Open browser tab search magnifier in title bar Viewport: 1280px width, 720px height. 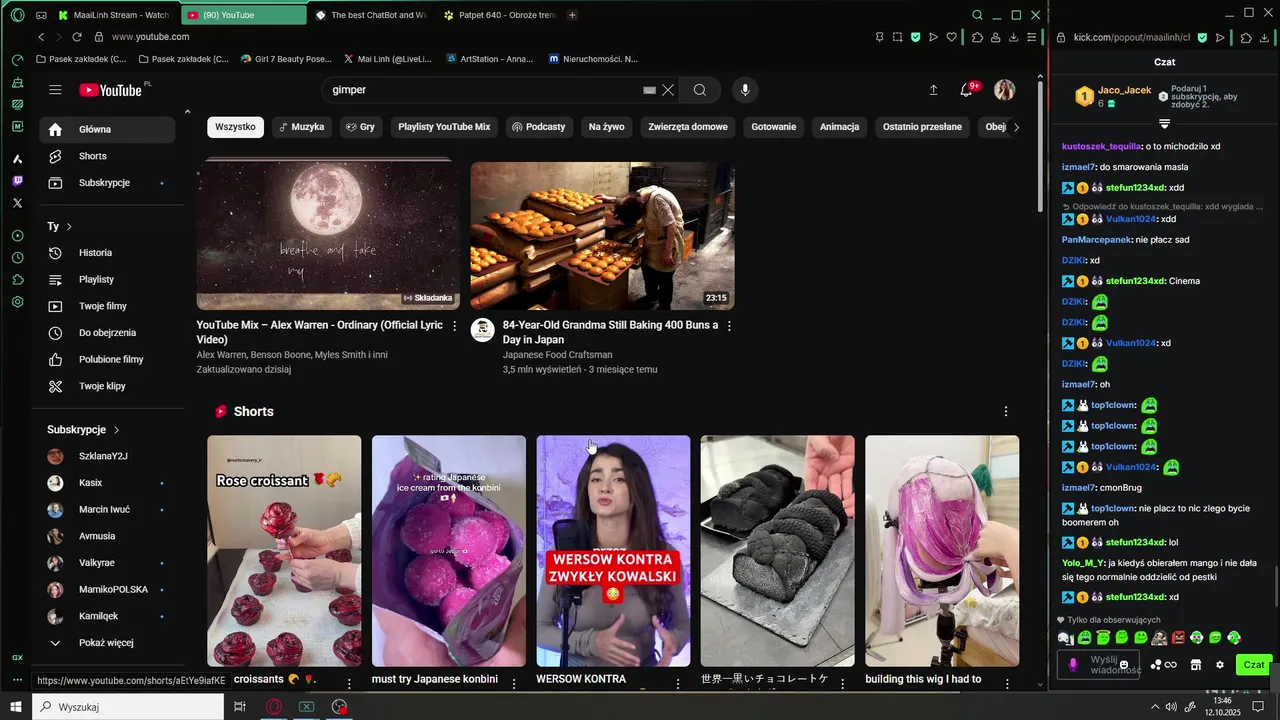point(977,15)
